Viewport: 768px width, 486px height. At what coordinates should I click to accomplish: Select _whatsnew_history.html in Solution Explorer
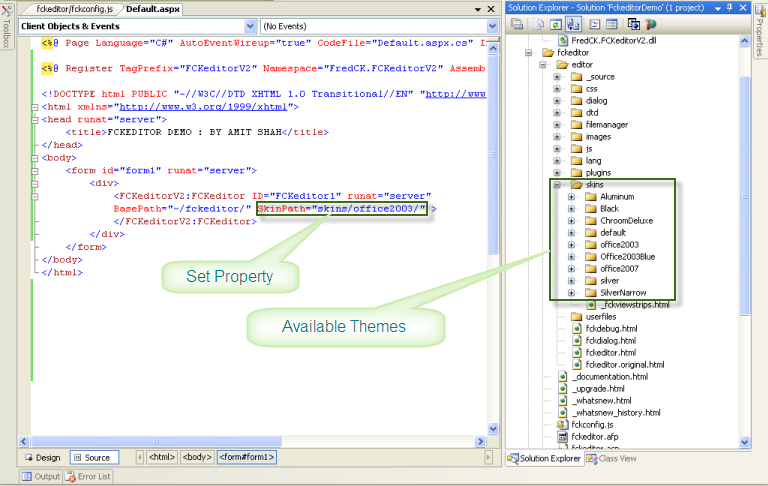pos(616,413)
